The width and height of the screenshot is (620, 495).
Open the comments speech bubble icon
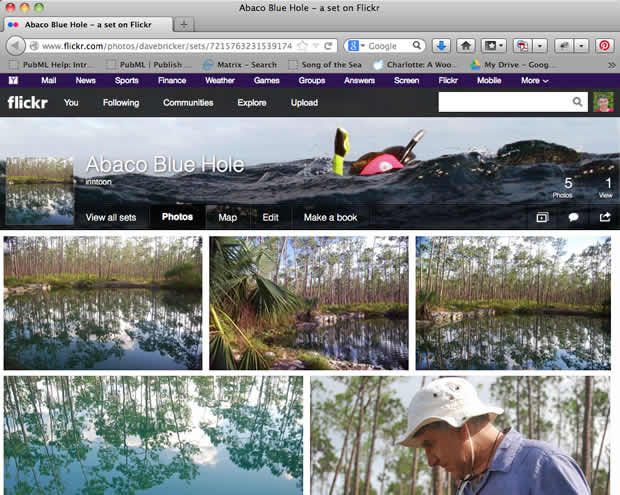(574, 217)
